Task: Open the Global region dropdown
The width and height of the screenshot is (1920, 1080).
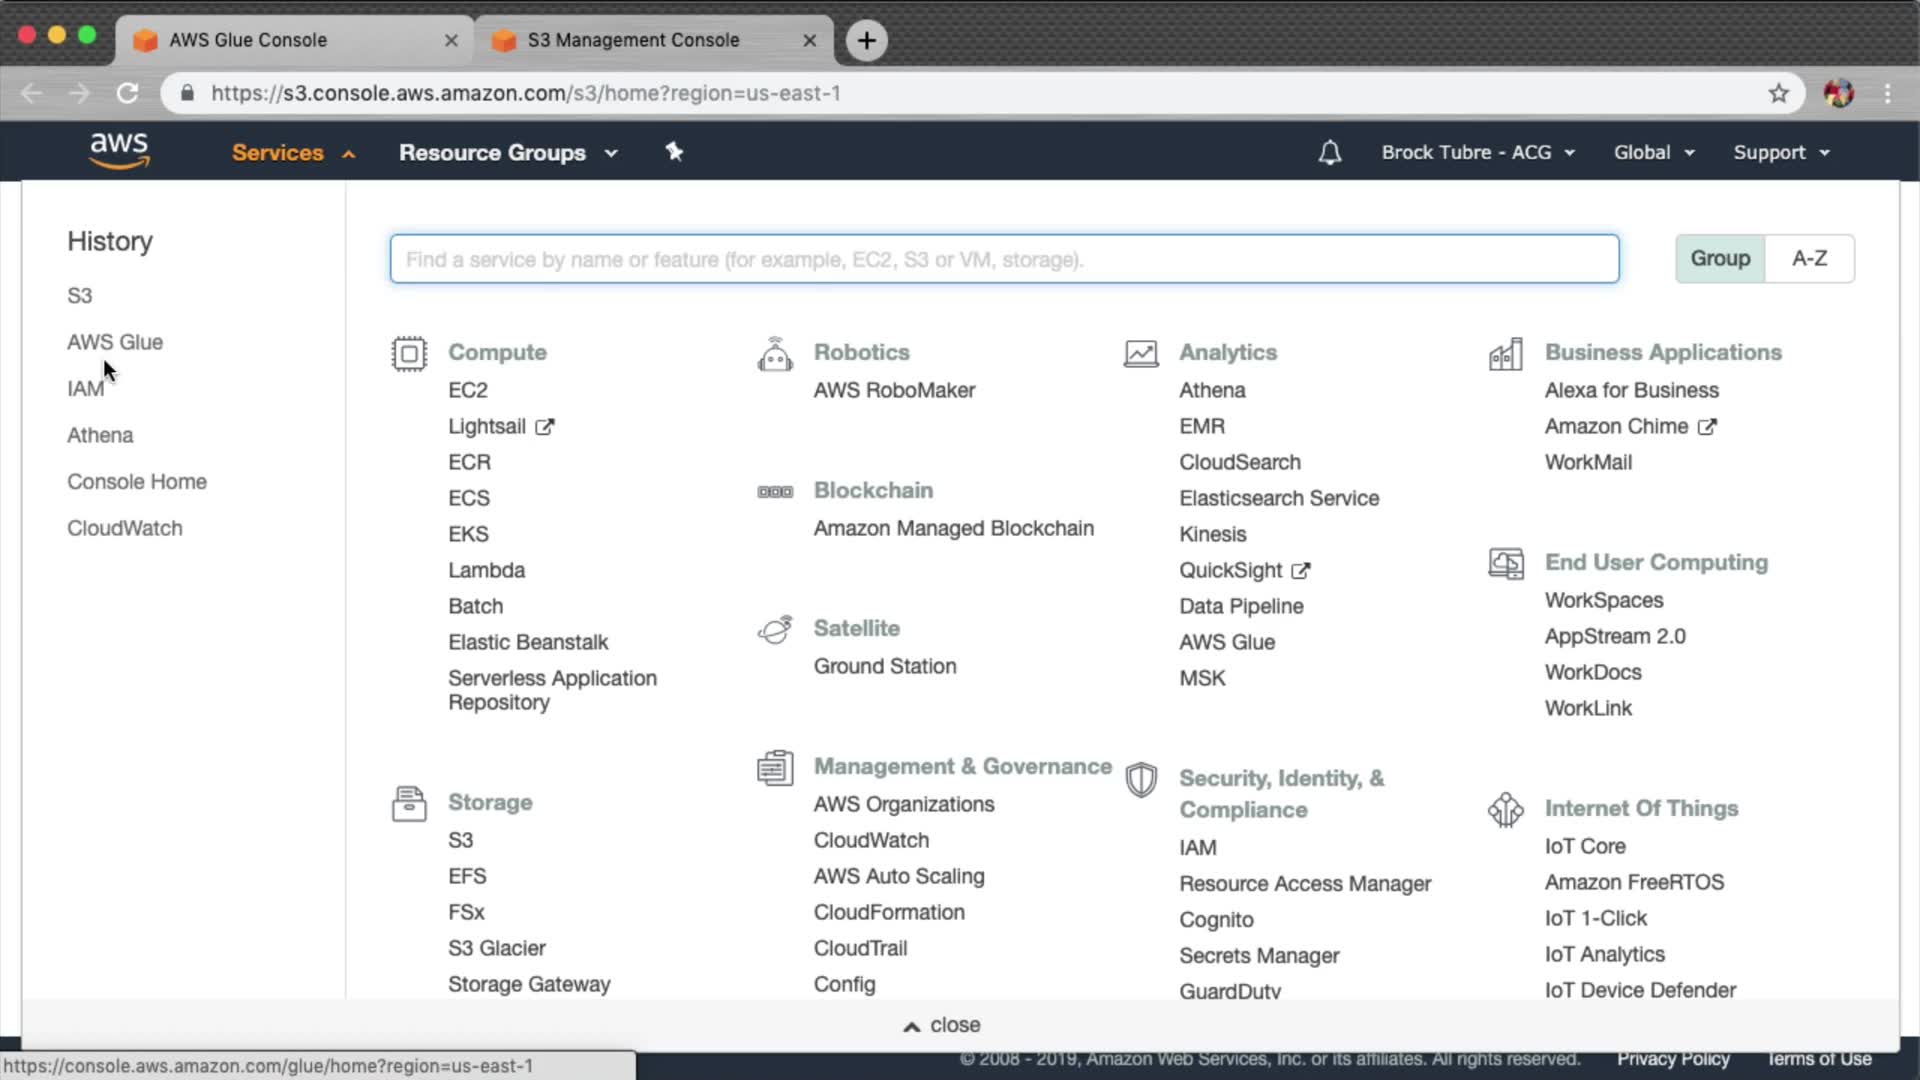Action: [1654, 153]
